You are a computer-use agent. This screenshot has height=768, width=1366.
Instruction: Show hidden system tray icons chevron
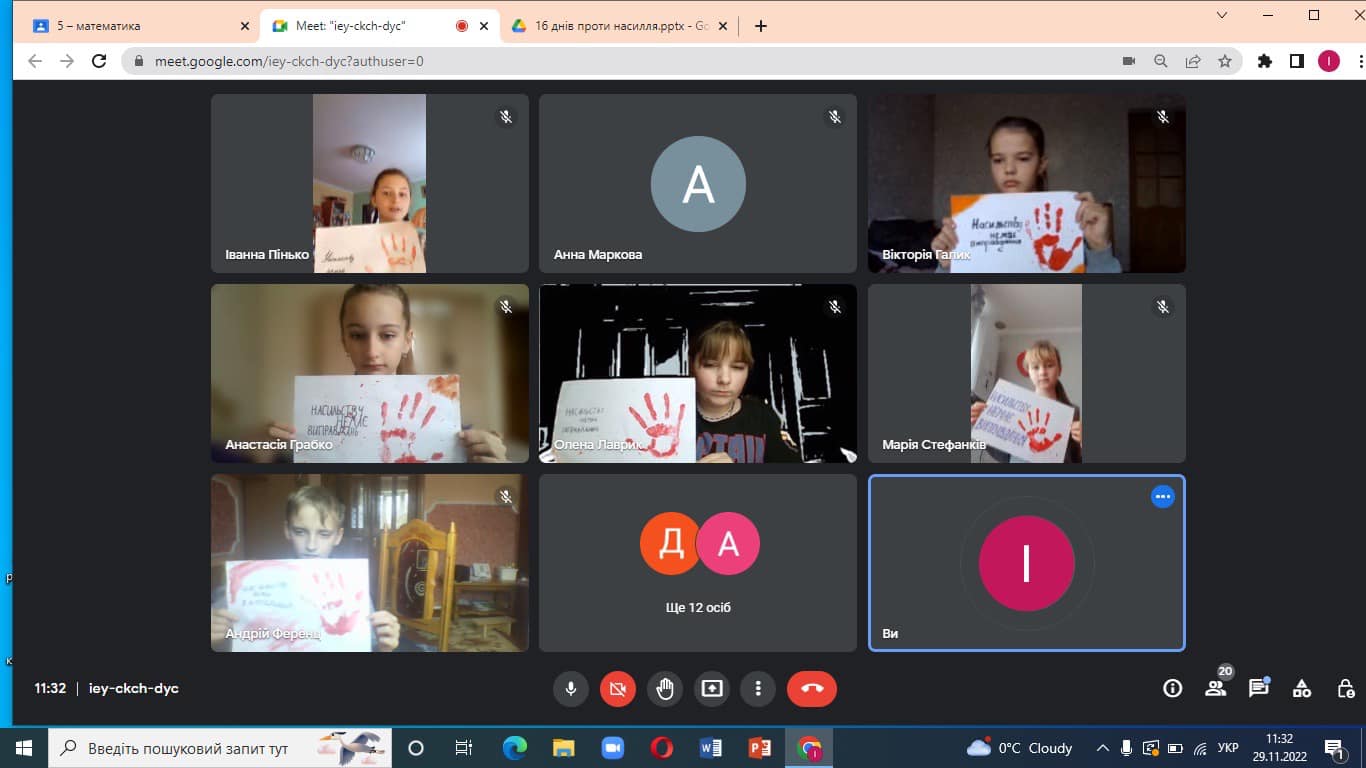tap(1103, 748)
